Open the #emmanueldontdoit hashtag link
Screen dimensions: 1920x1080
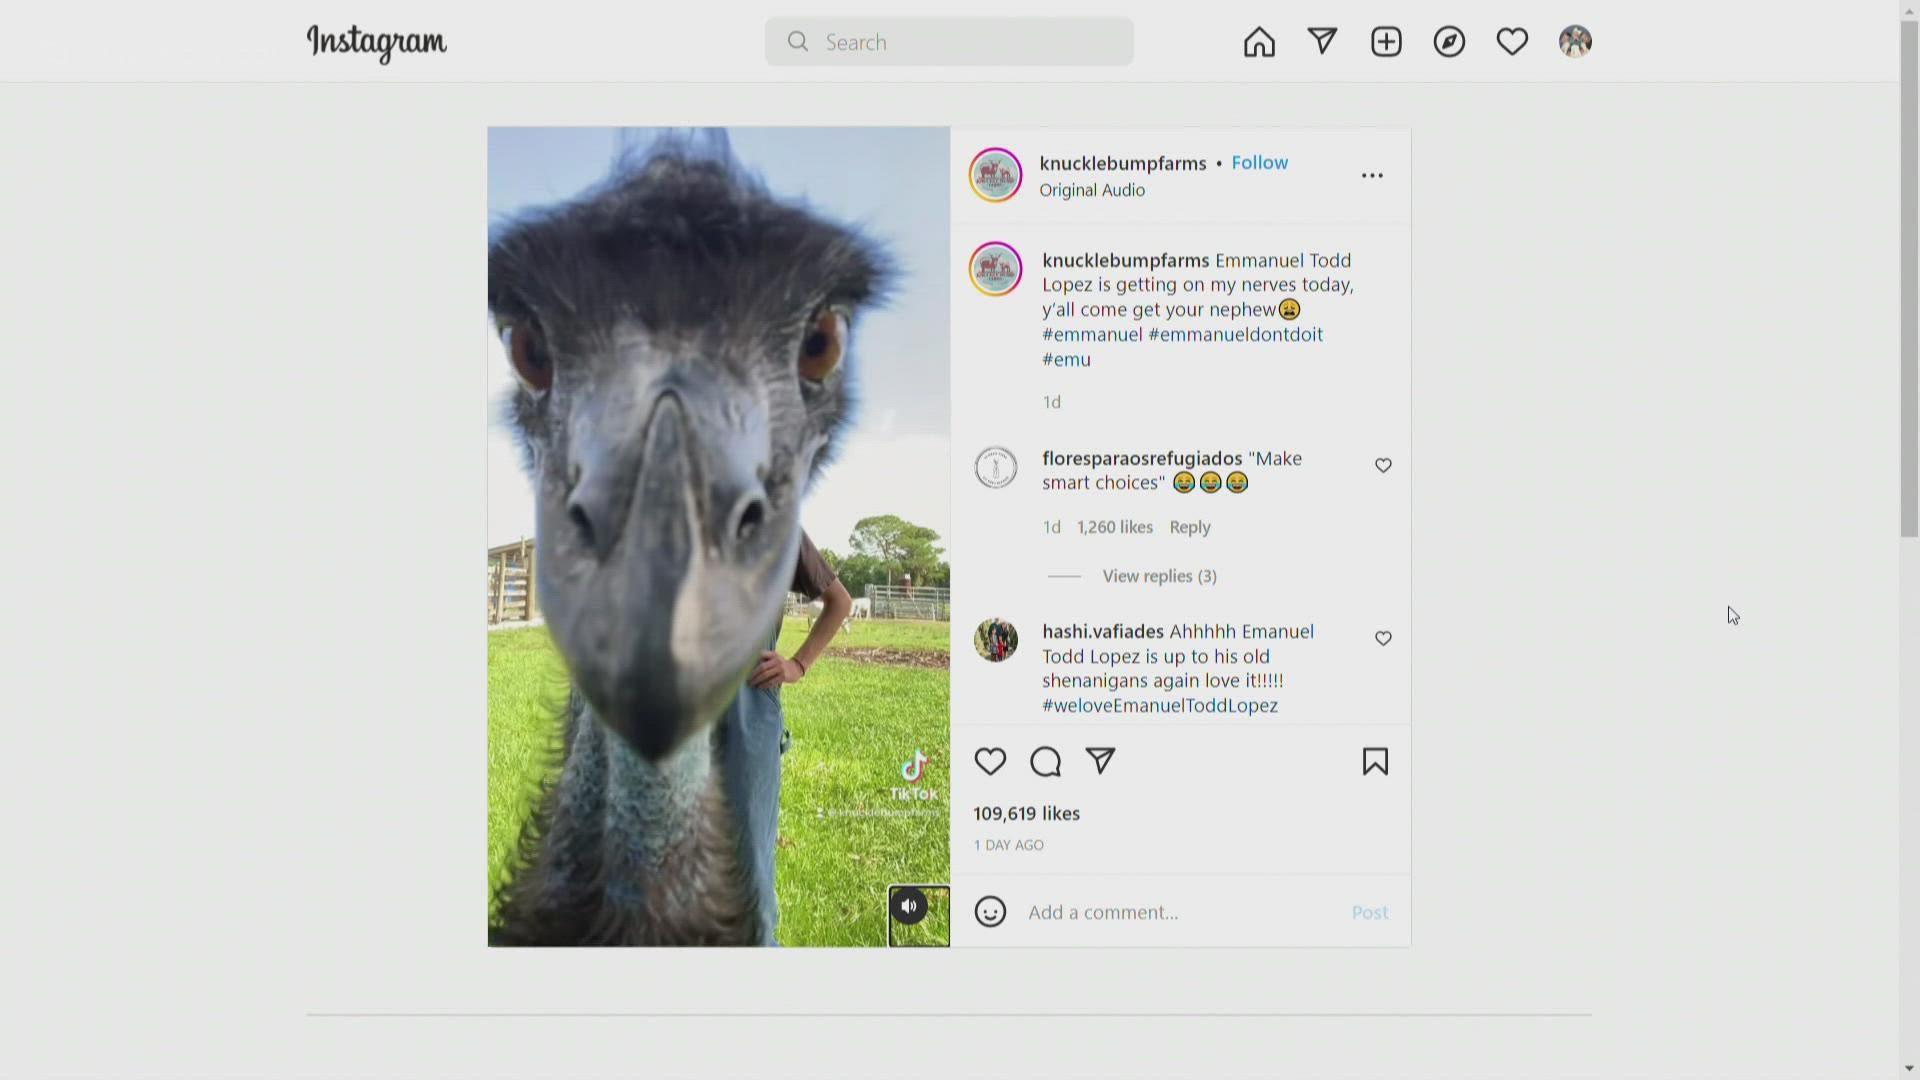point(1235,335)
